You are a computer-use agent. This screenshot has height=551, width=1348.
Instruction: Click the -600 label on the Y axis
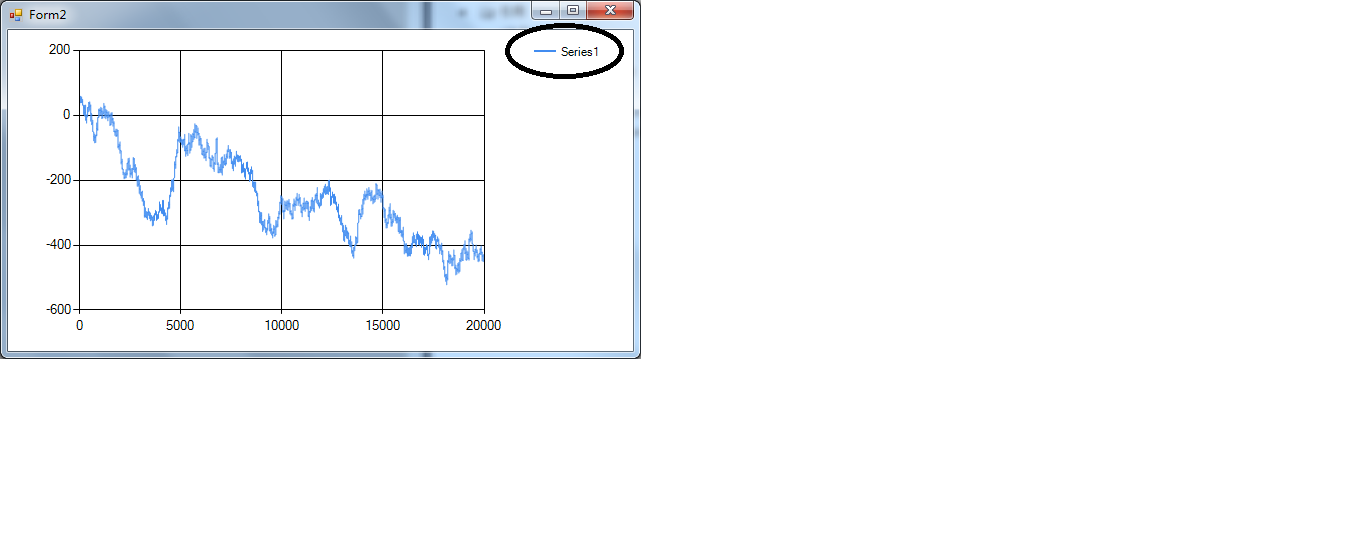pos(57,310)
